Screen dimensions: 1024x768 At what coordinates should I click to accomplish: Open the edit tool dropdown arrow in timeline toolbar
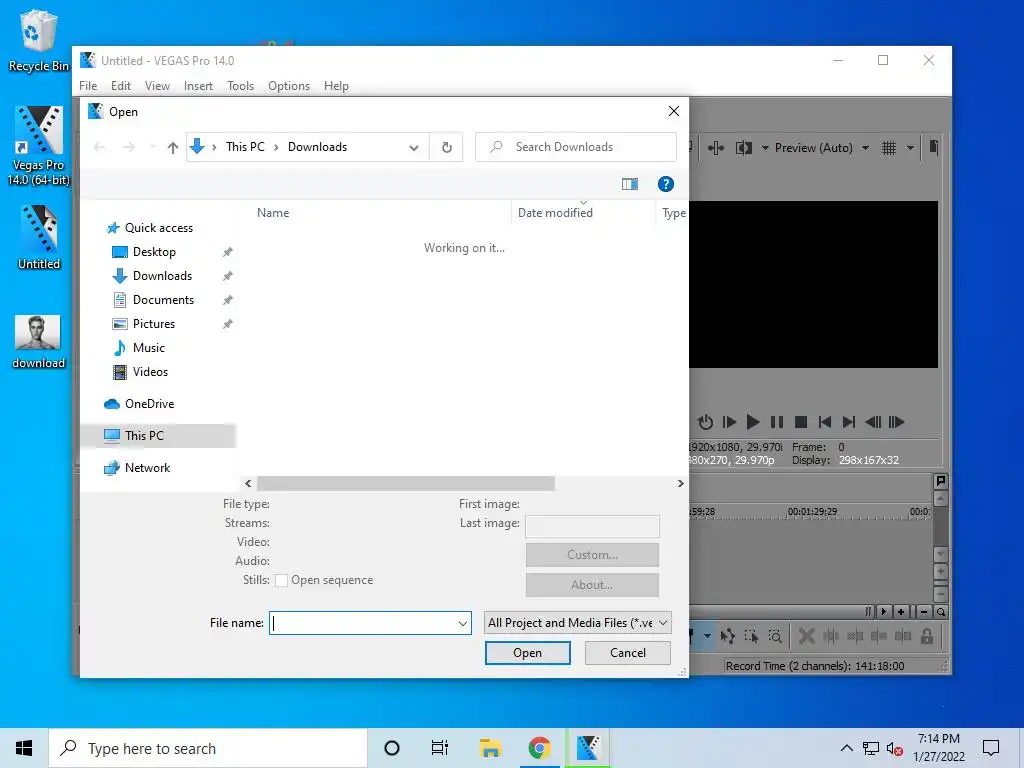pos(707,636)
